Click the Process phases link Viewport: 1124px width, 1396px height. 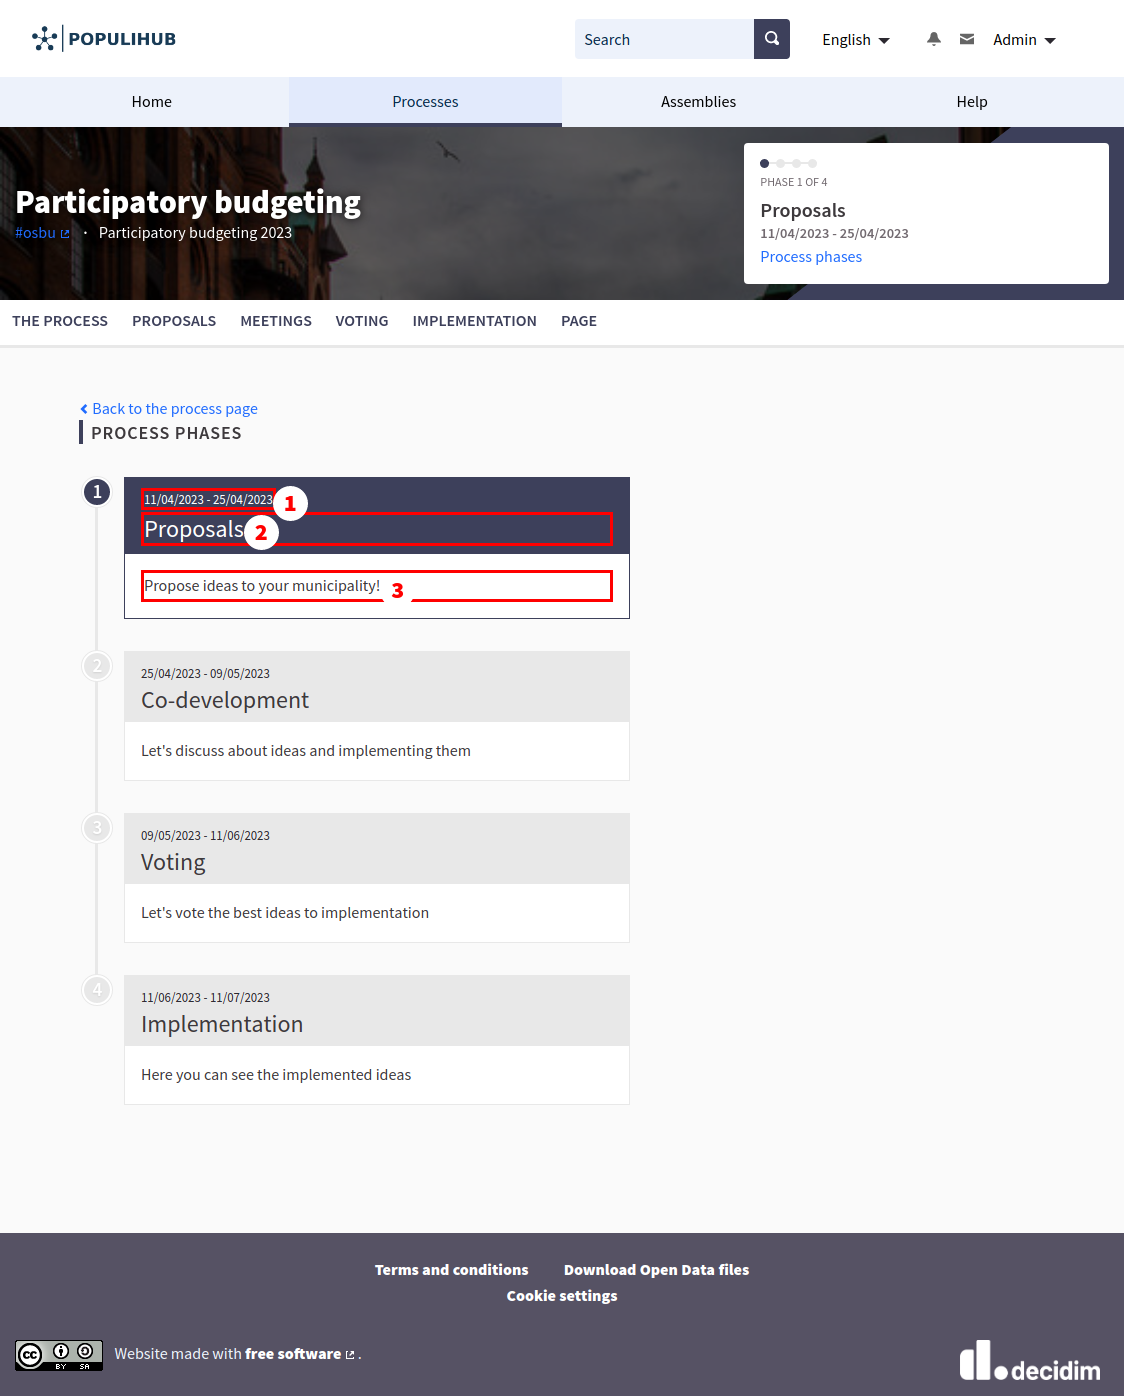tap(810, 257)
